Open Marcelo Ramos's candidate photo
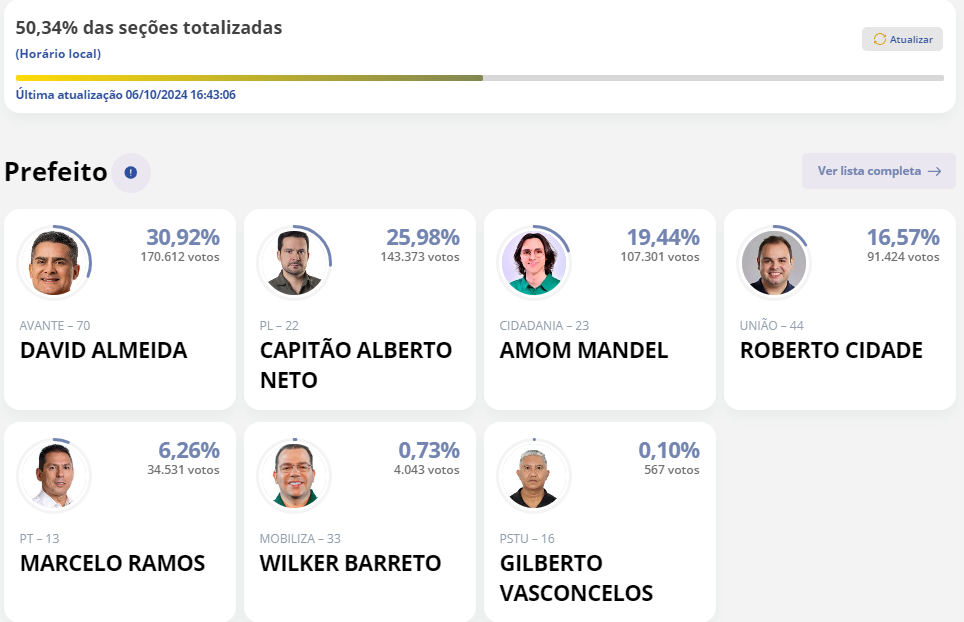The width and height of the screenshot is (964, 622). tap(53, 475)
